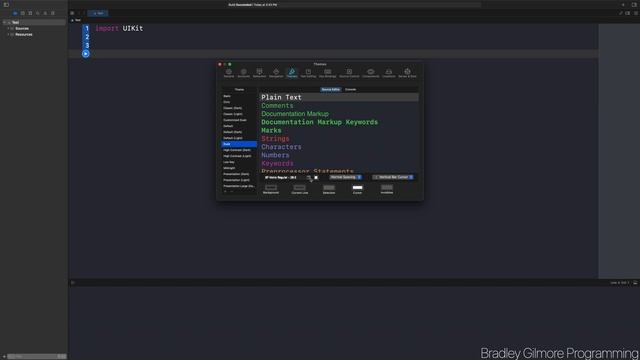Open Key Bindings preferences pane
The height and width of the screenshot is (360, 640).
coord(327,73)
